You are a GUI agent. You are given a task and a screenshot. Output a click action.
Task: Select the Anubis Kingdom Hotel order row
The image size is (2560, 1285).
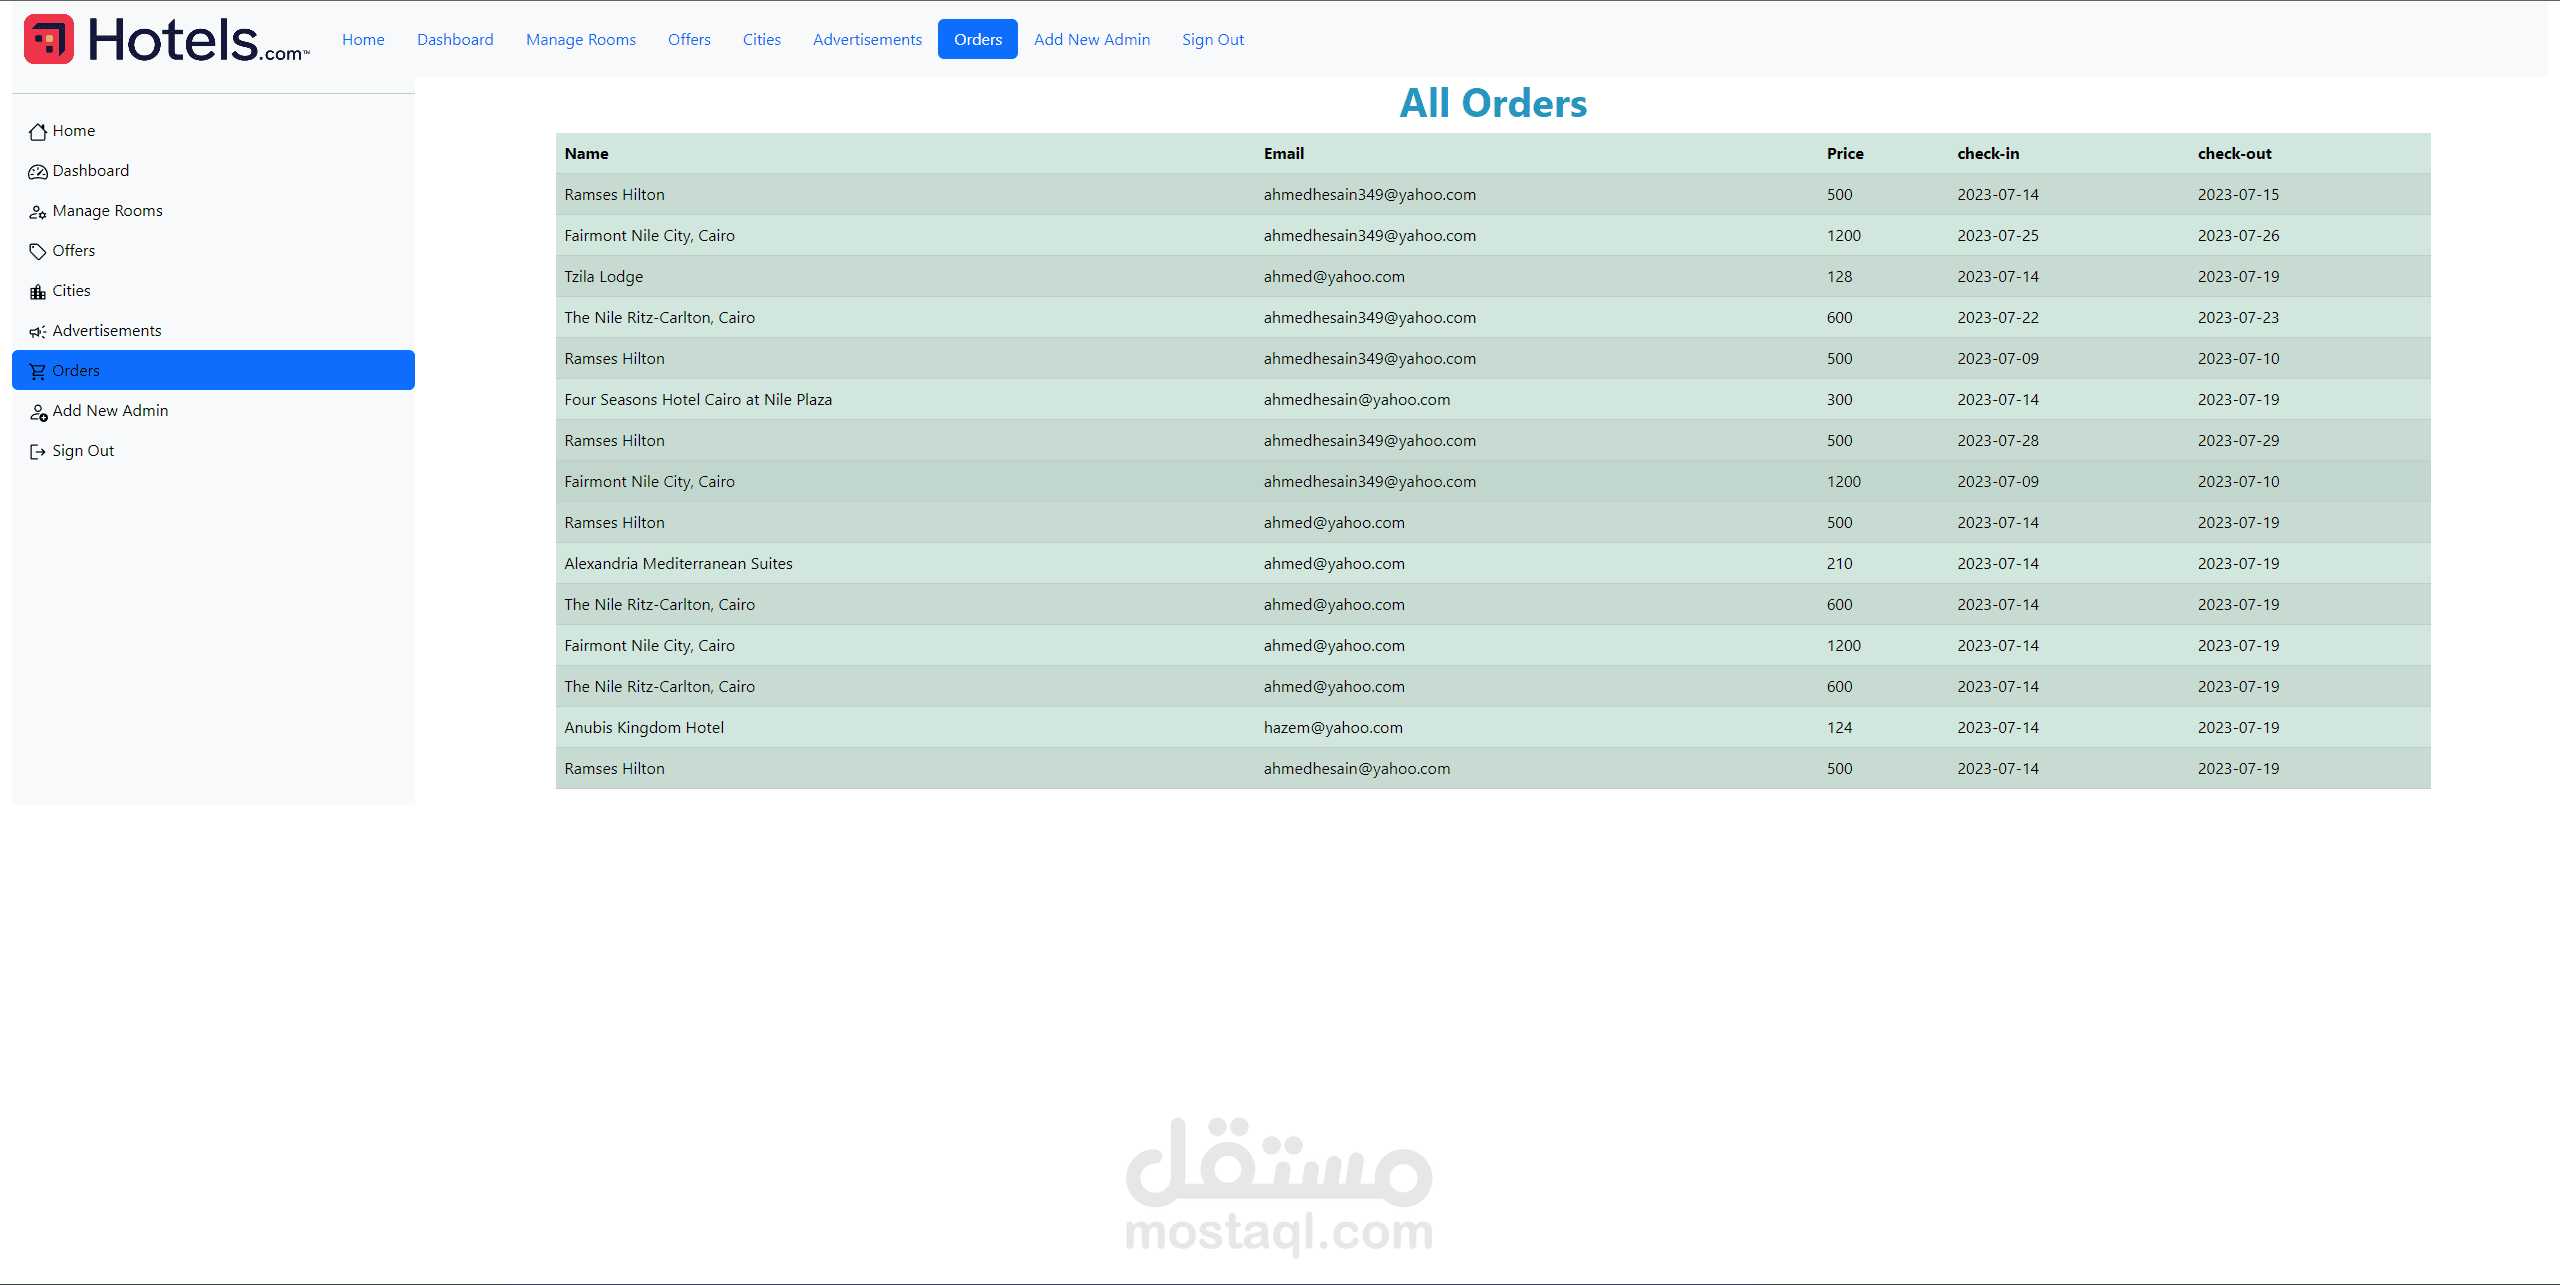point(643,728)
